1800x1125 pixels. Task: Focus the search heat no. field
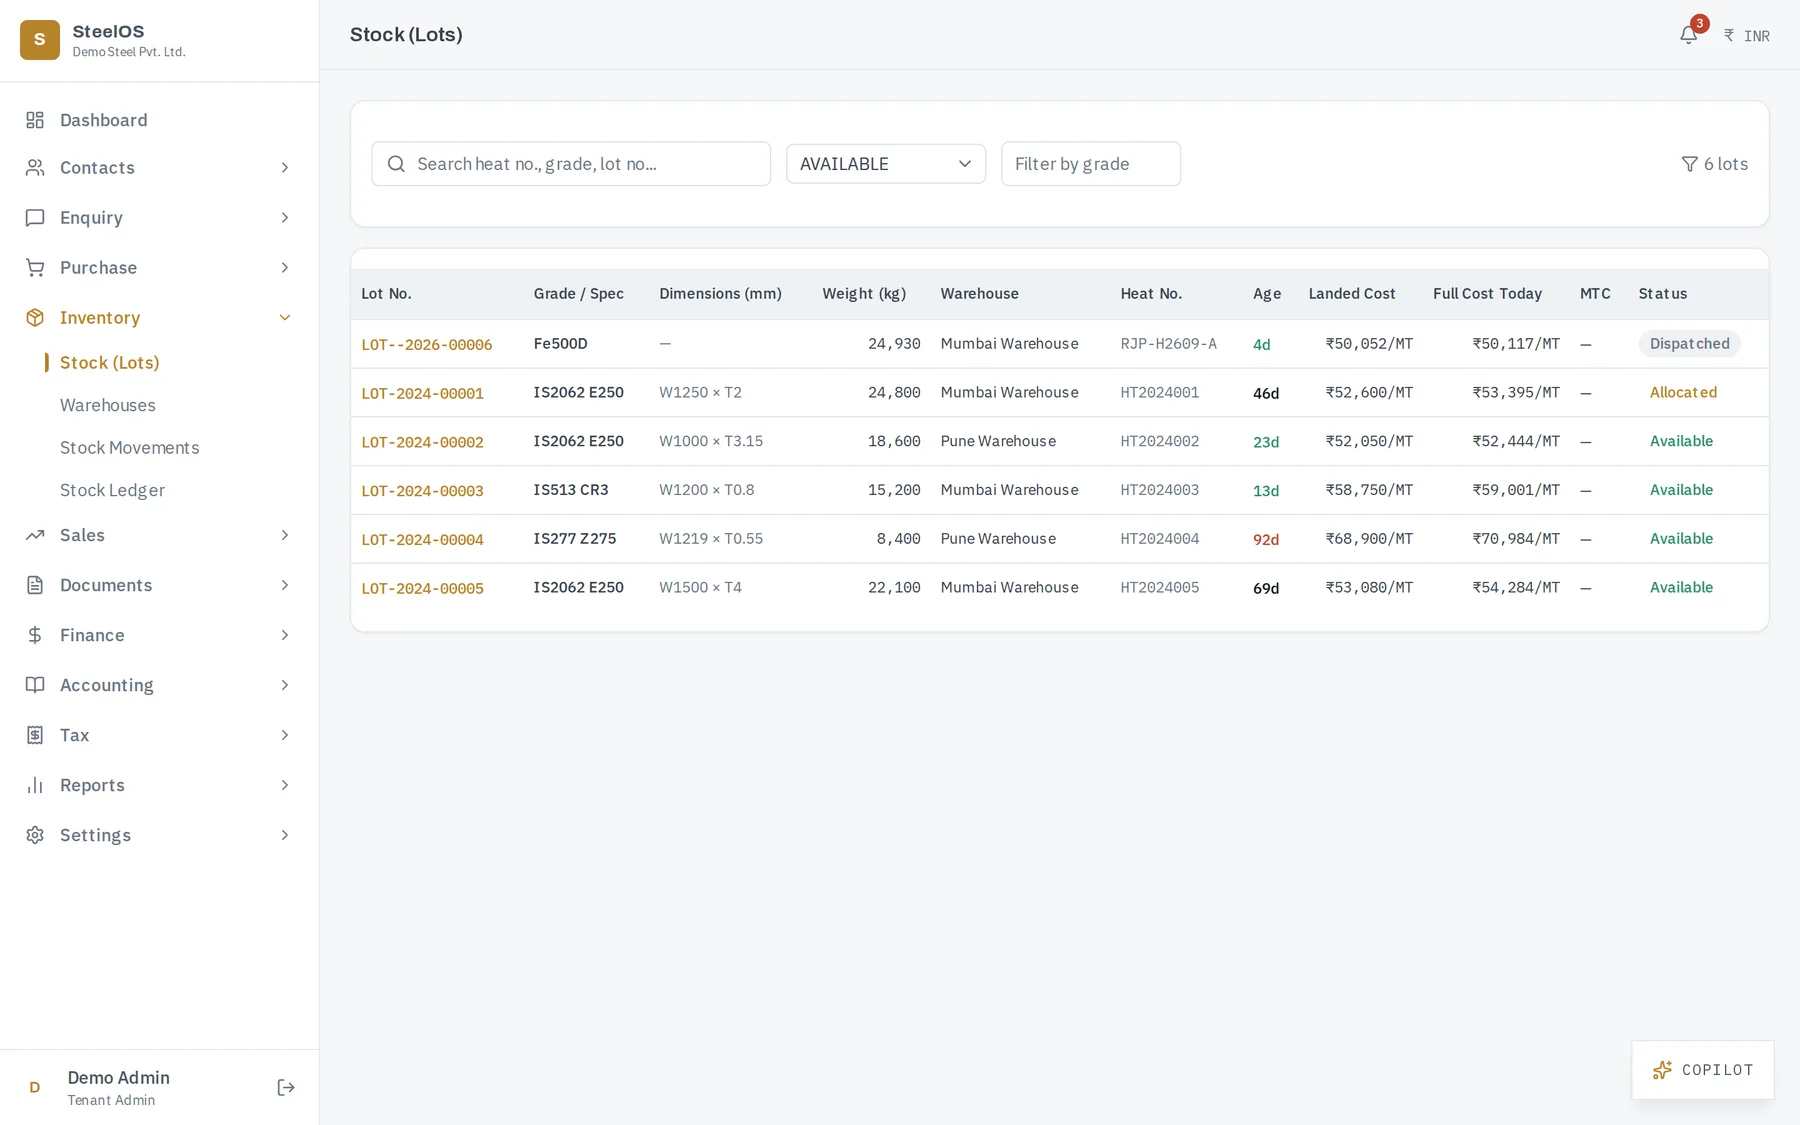(x=570, y=164)
